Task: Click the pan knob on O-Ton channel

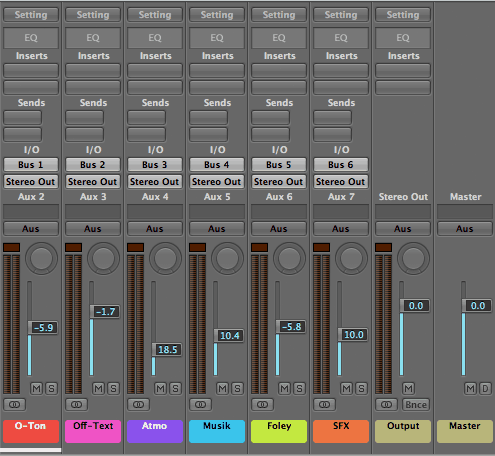Action: [41, 258]
